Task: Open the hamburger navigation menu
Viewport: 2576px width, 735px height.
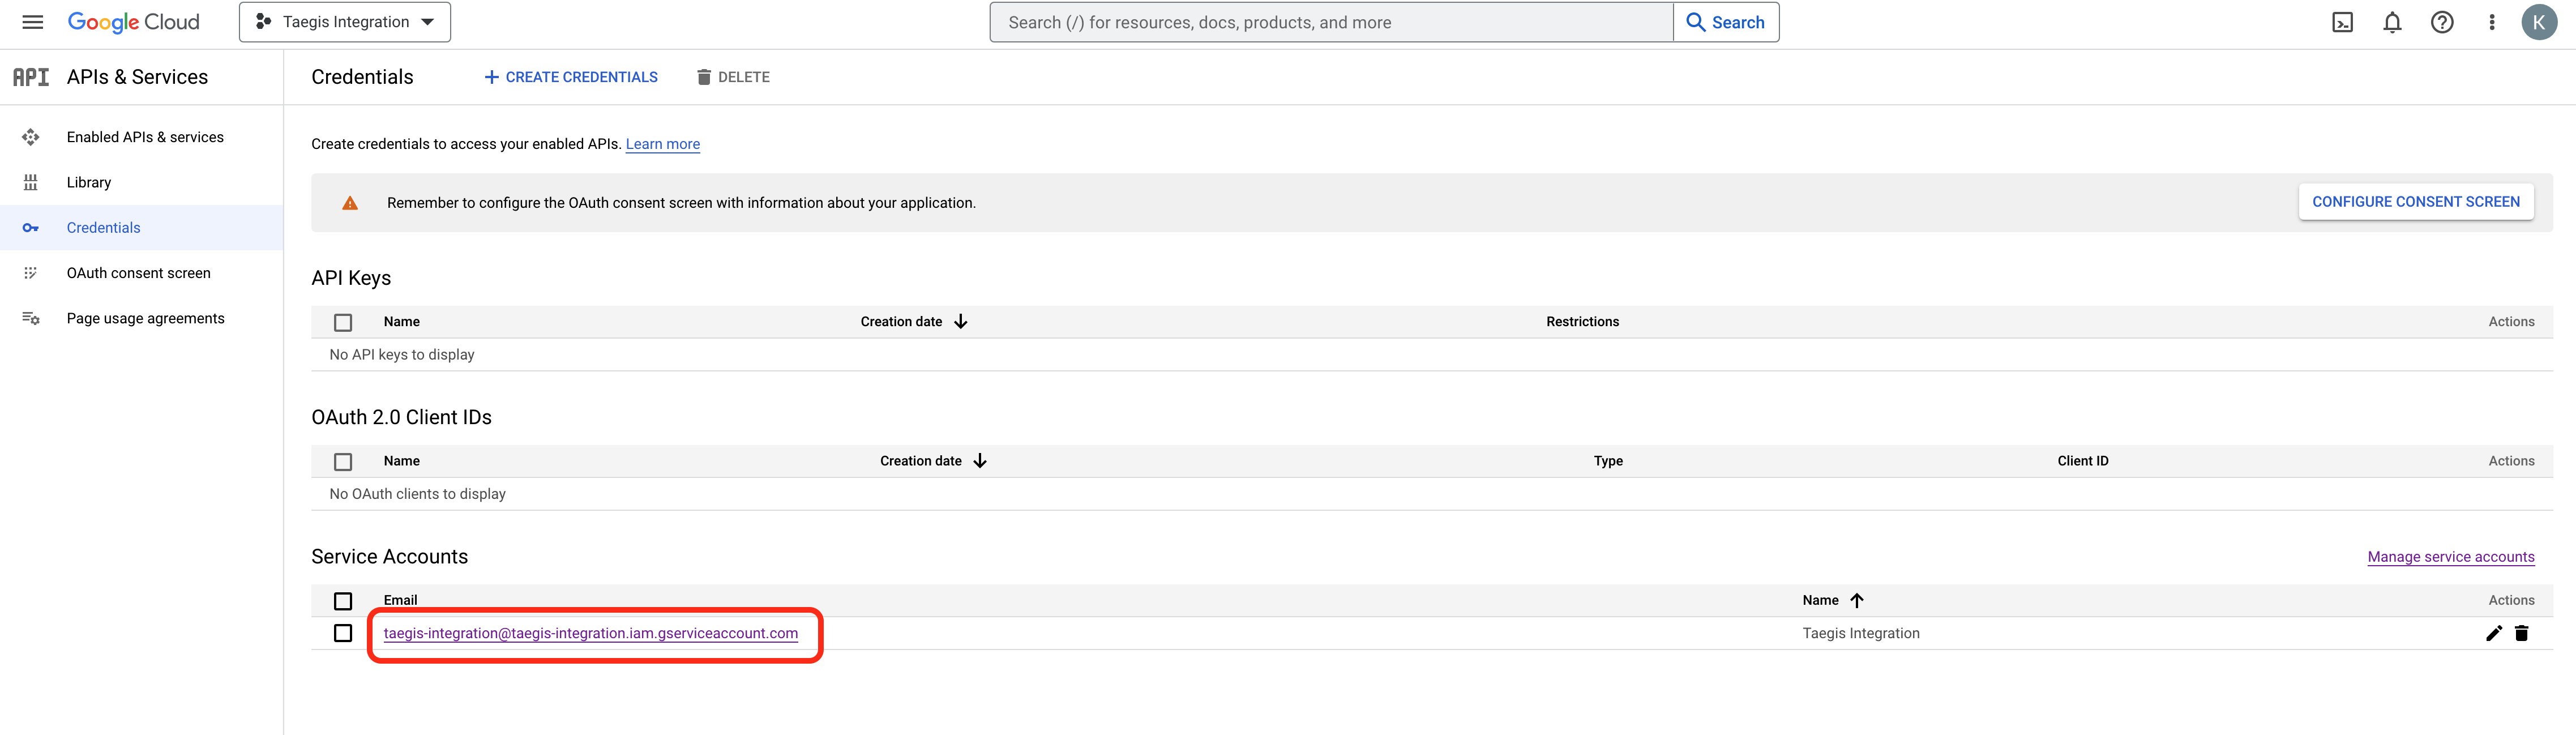Action: pos(33,22)
